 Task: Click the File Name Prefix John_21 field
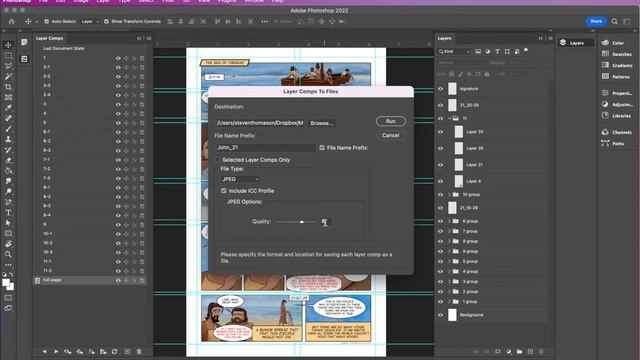point(266,147)
